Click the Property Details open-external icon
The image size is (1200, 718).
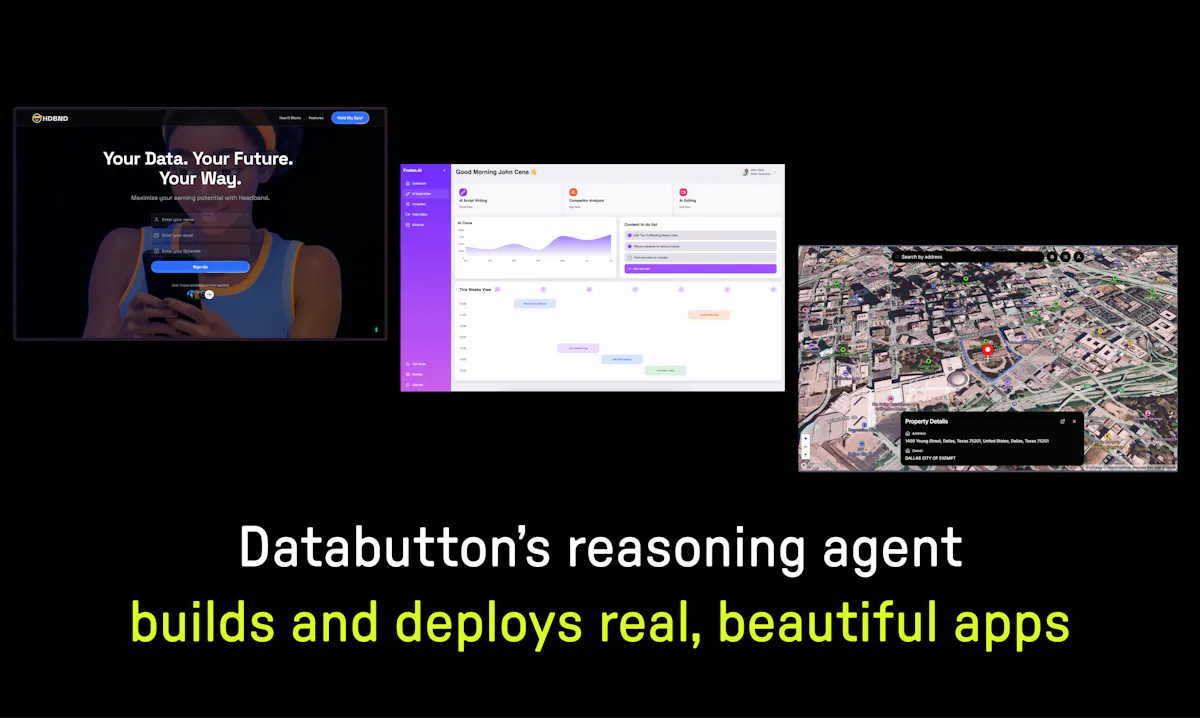pos(1062,421)
